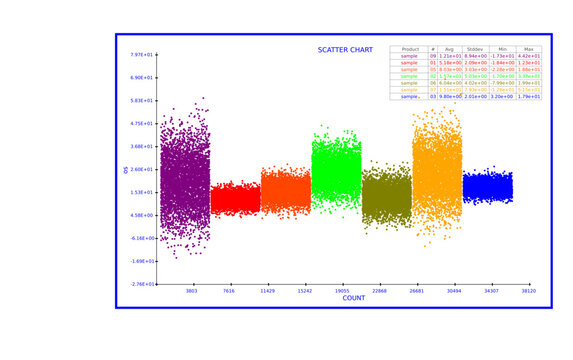Click Avg value 6.04e+00
This screenshot has width=573, height=360.
click(450, 83)
